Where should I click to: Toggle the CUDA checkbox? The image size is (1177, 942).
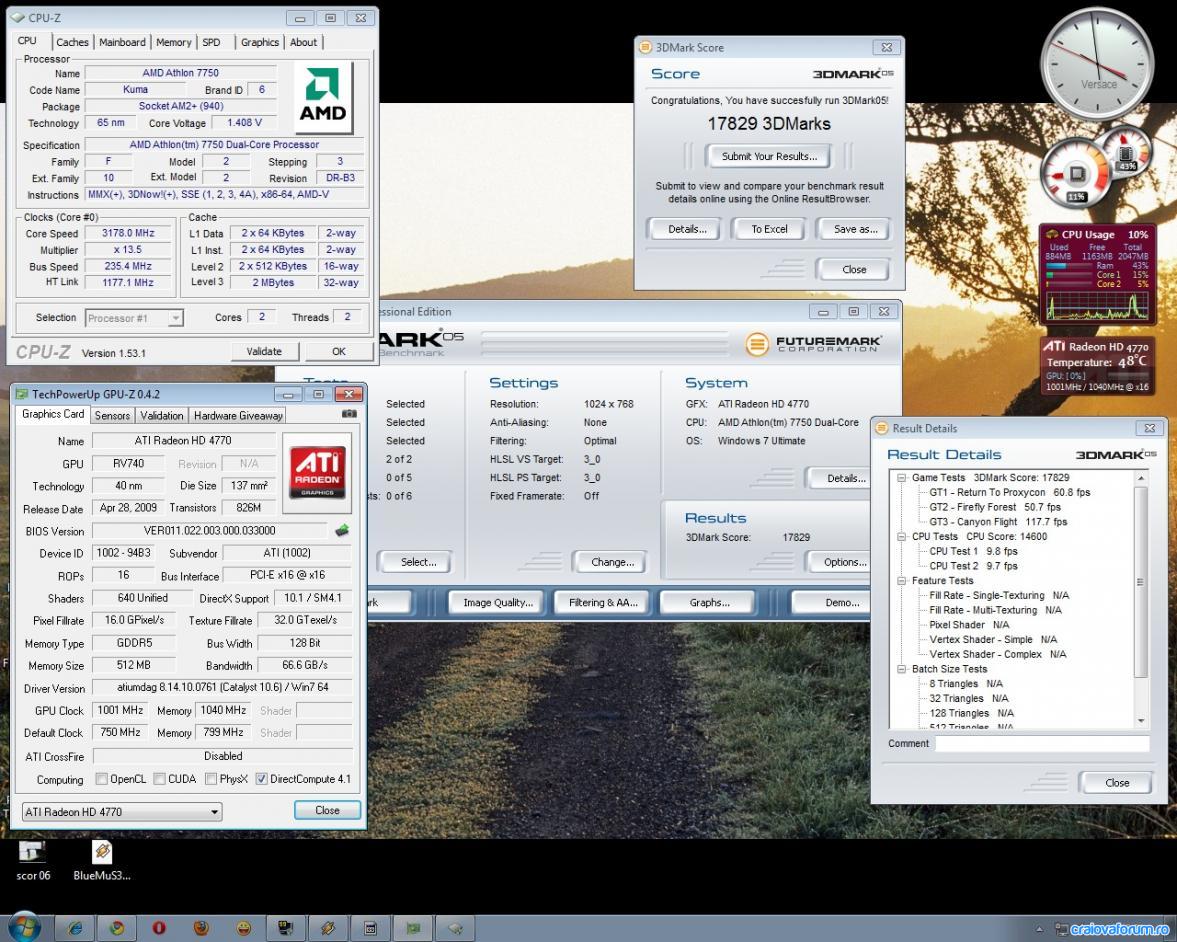159,778
